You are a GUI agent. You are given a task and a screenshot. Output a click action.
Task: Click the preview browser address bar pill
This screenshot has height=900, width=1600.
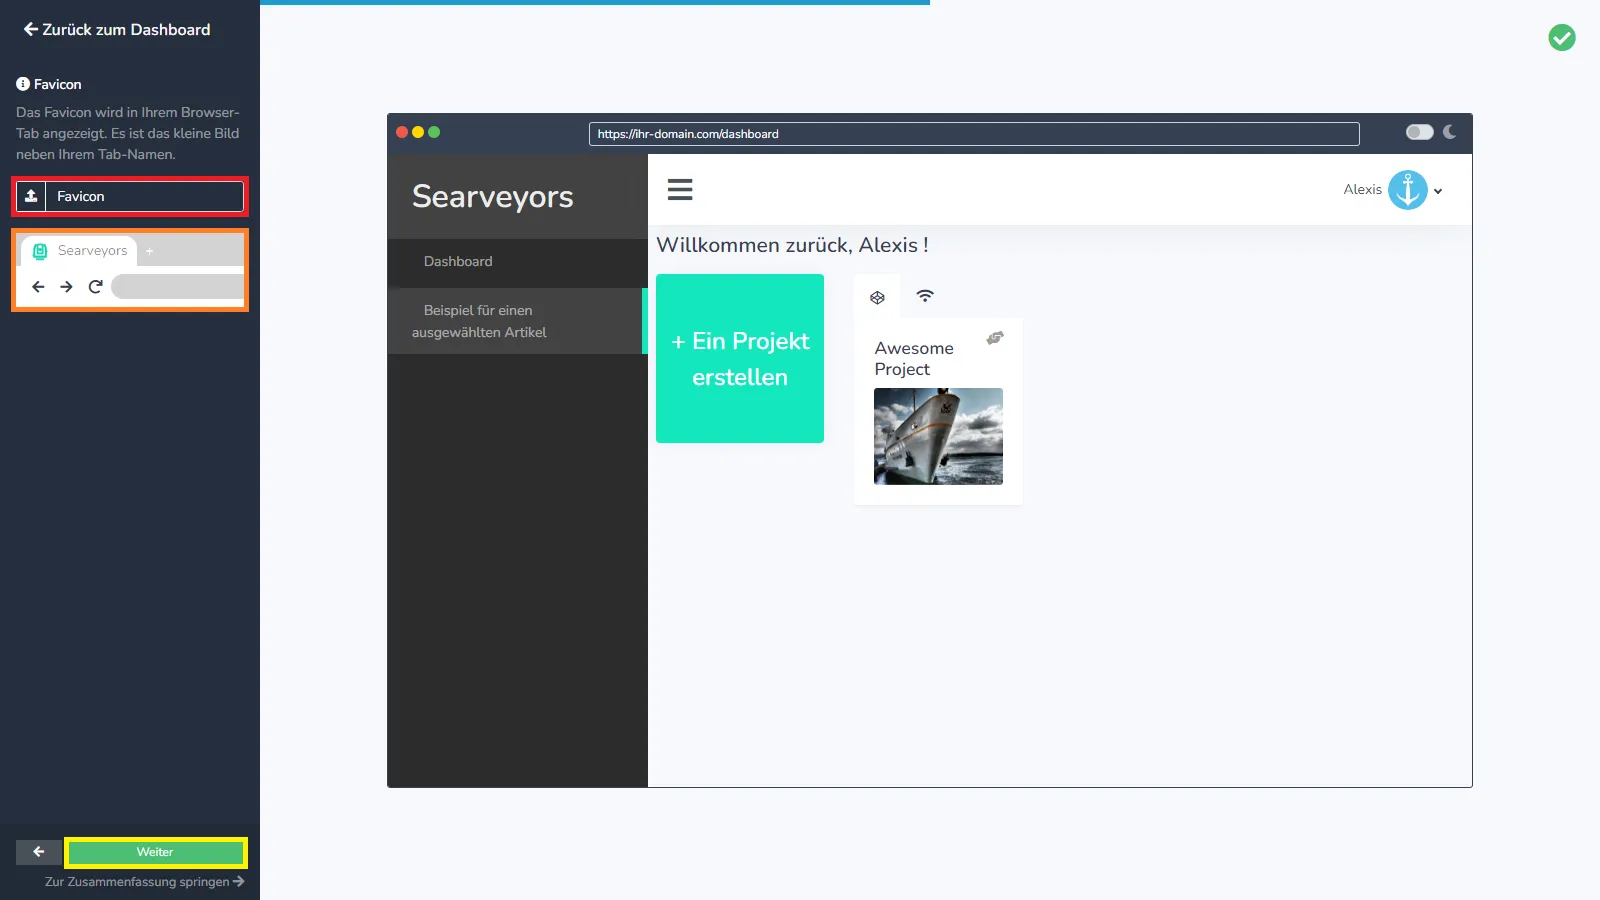point(177,287)
